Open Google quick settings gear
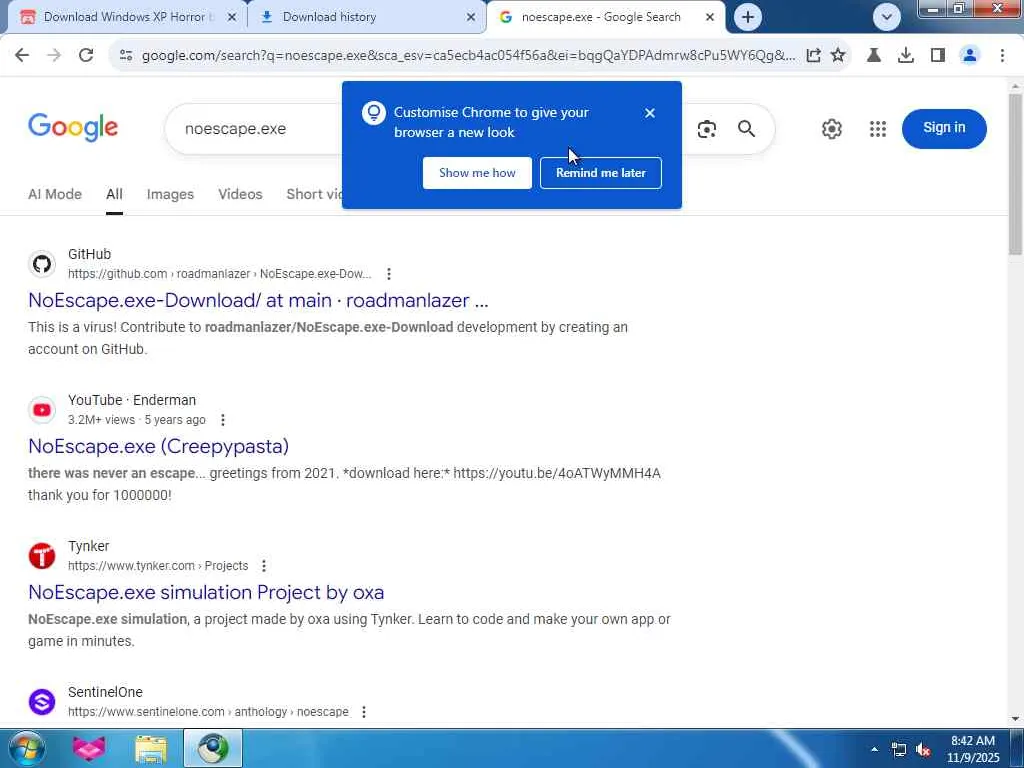Screen dimensions: 1024x768 (831, 129)
